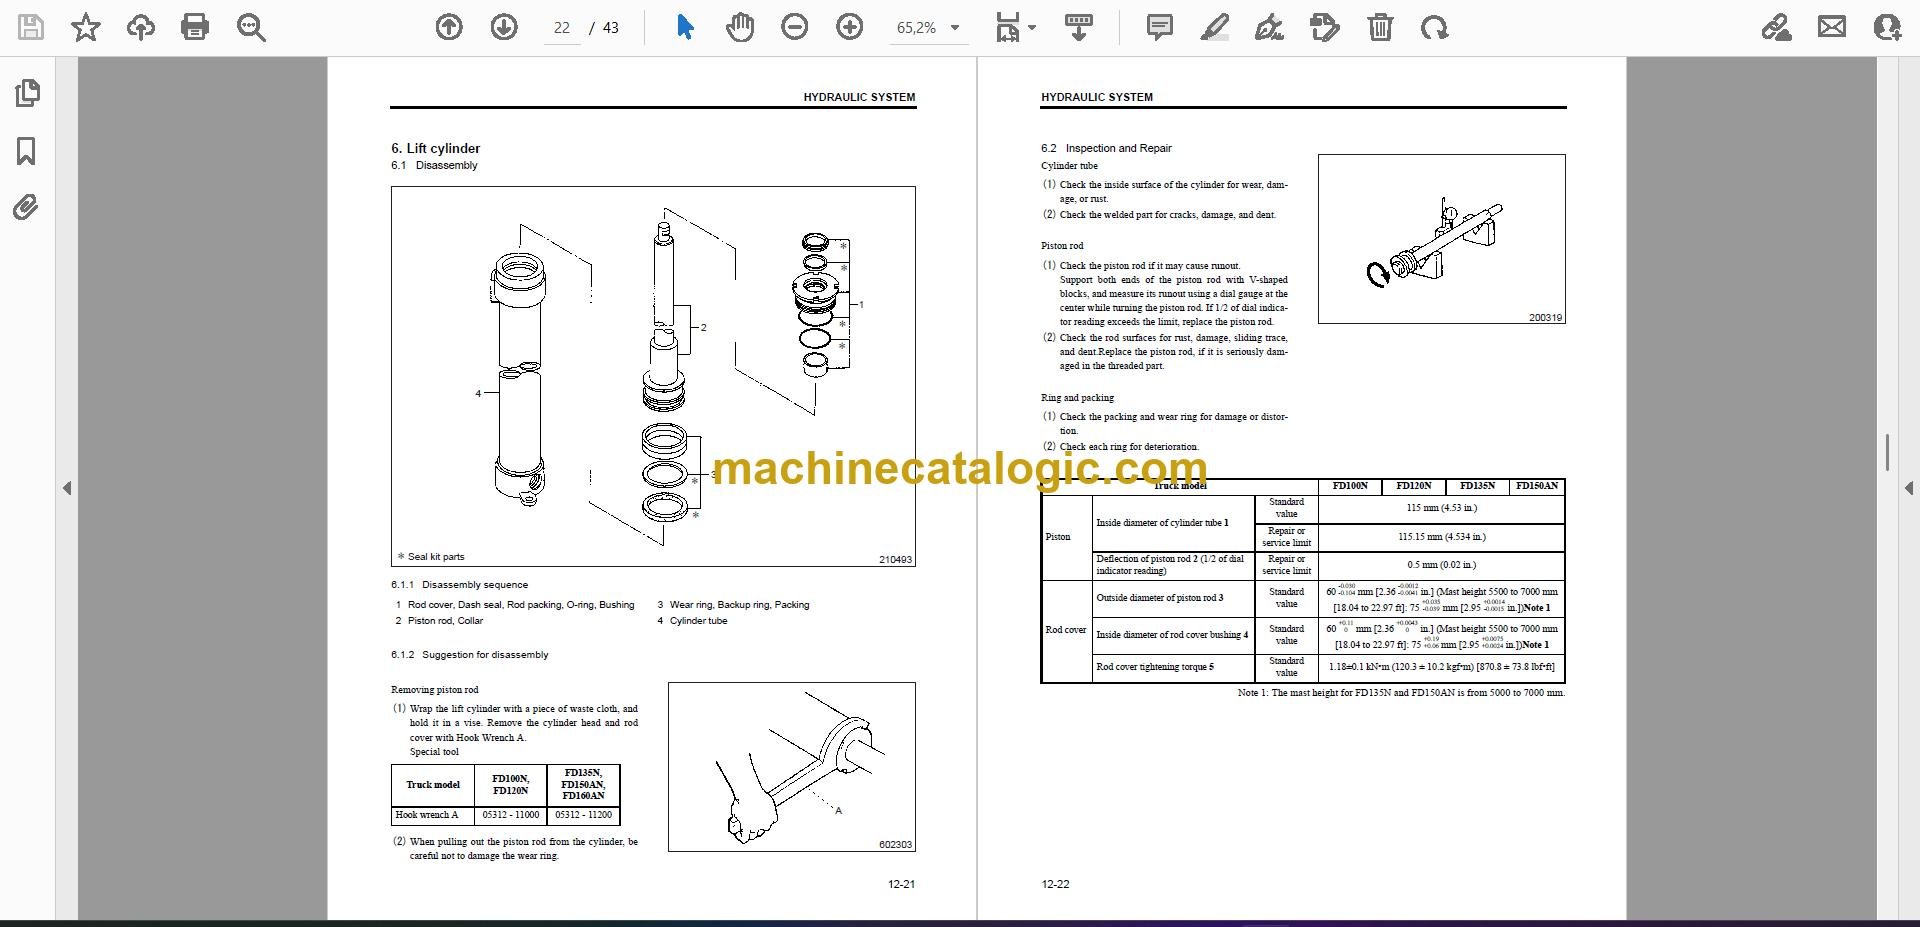Open the sign with pen tool

click(x=1269, y=28)
